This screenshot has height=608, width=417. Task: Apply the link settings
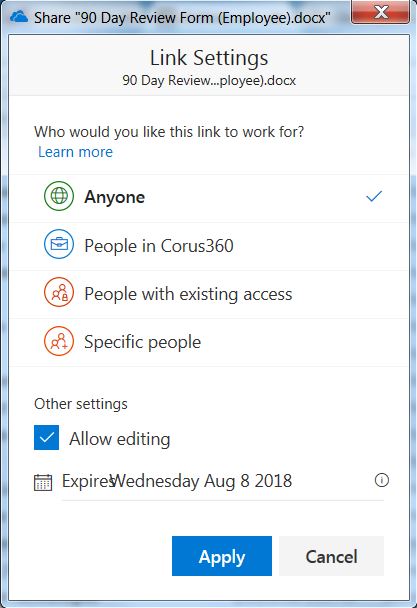click(222, 556)
